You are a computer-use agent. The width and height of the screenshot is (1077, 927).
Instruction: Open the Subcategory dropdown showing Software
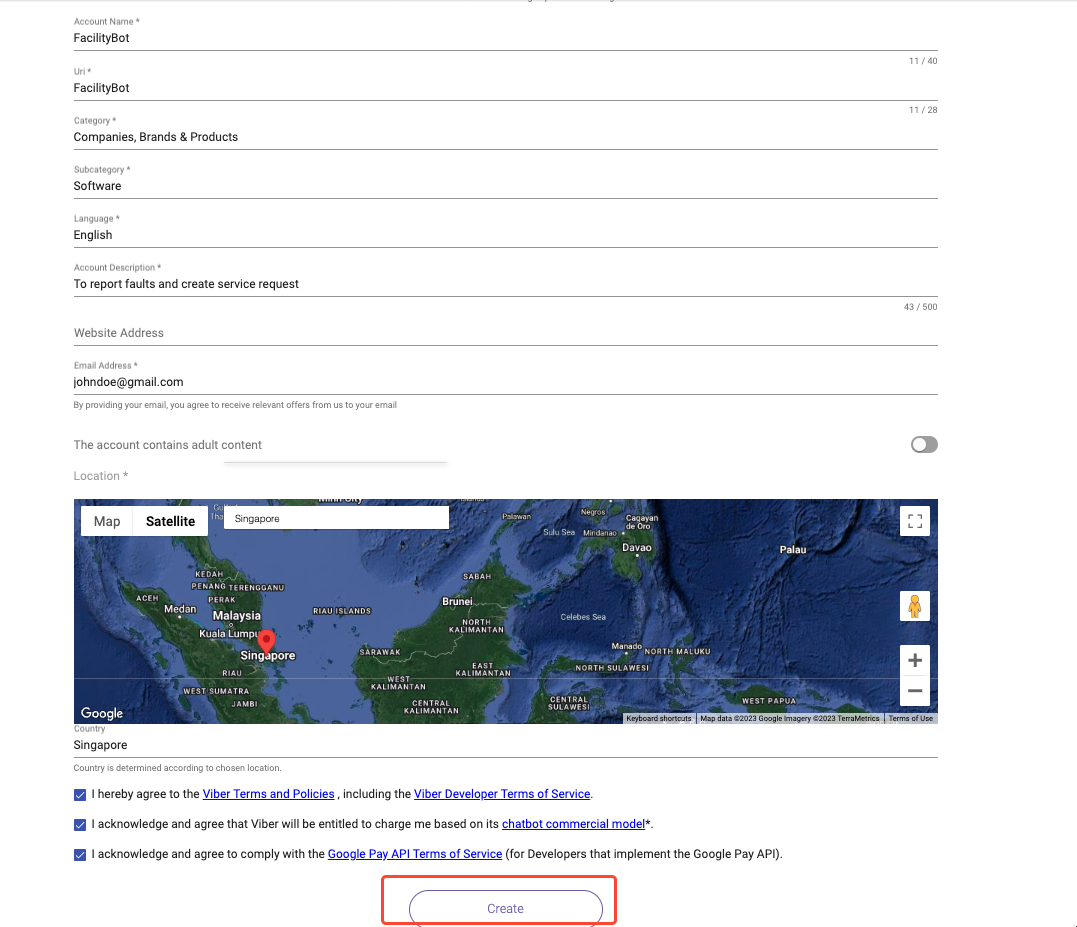pos(505,186)
